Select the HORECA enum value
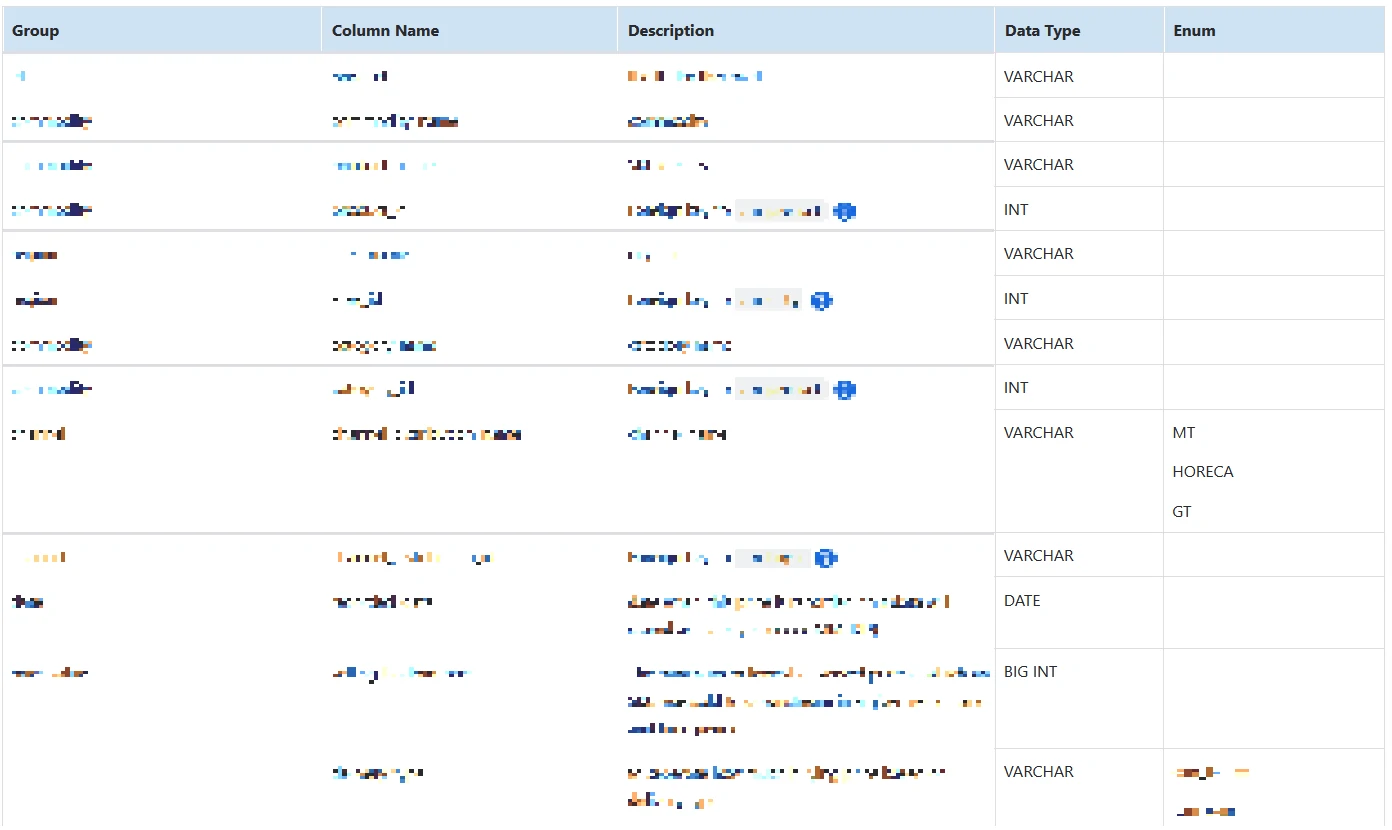 tap(1203, 472)
